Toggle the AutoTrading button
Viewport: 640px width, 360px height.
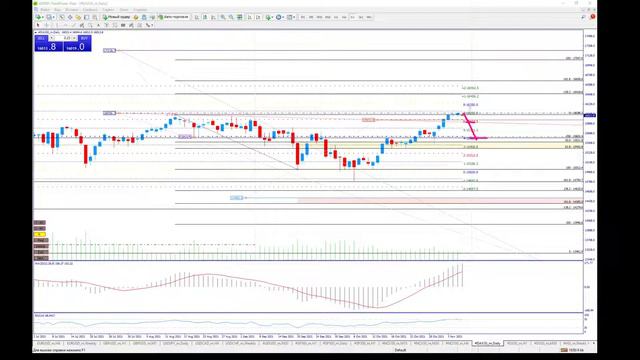[x=173, y=17]
